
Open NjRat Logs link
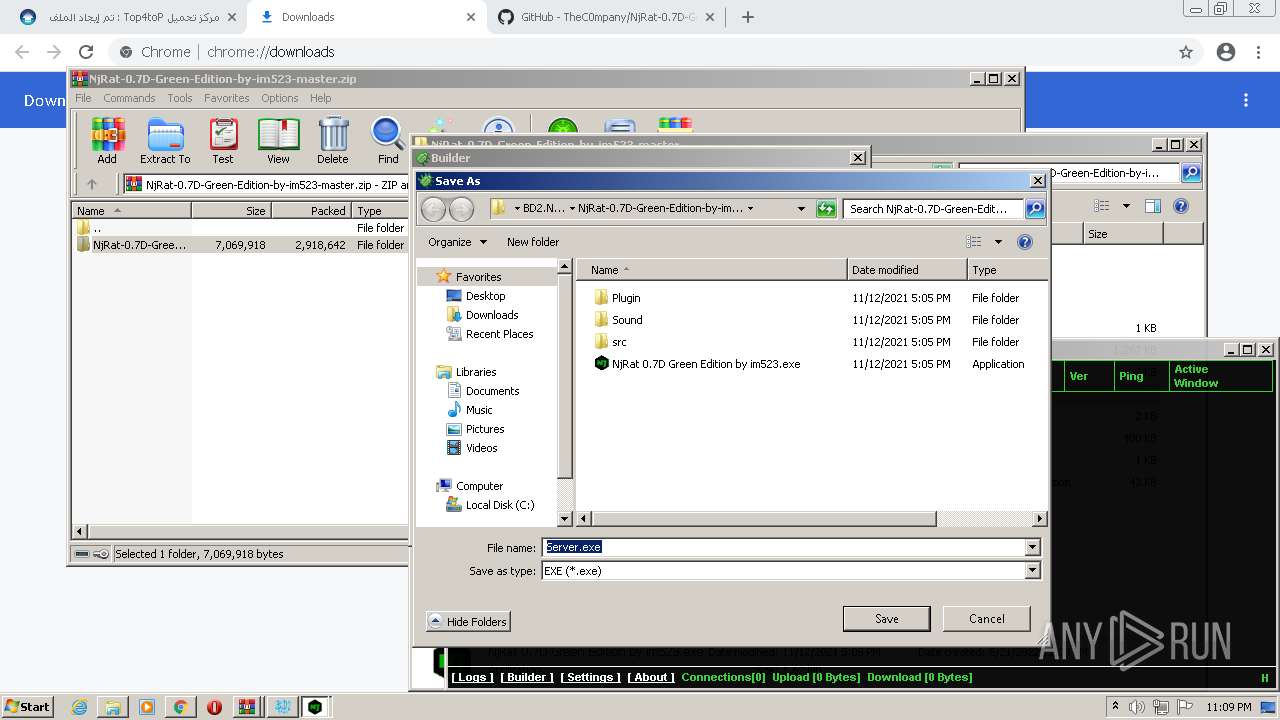pyautogui.click(x=471, y=677)
